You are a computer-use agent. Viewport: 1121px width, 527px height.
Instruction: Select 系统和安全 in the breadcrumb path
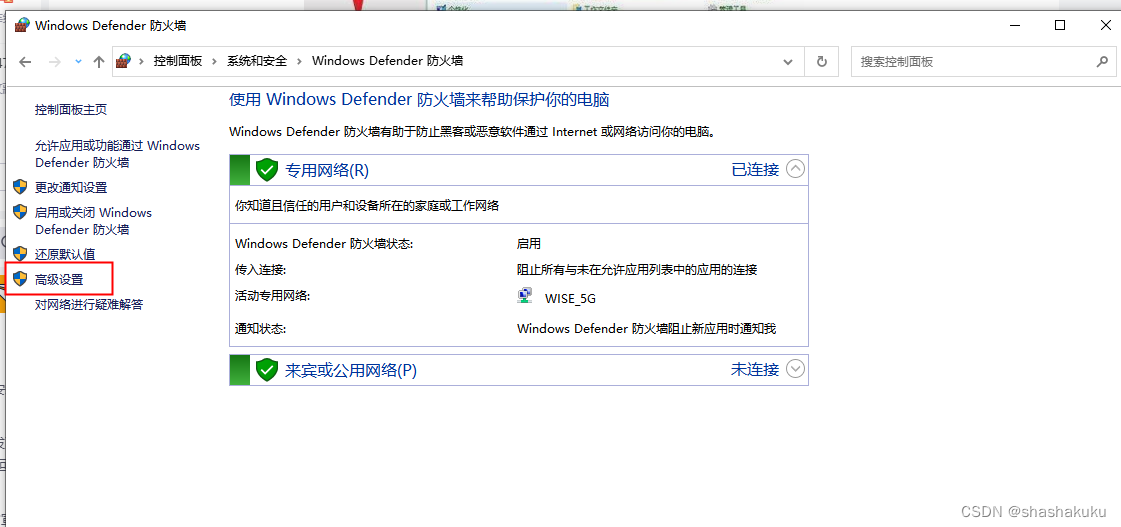257,61
